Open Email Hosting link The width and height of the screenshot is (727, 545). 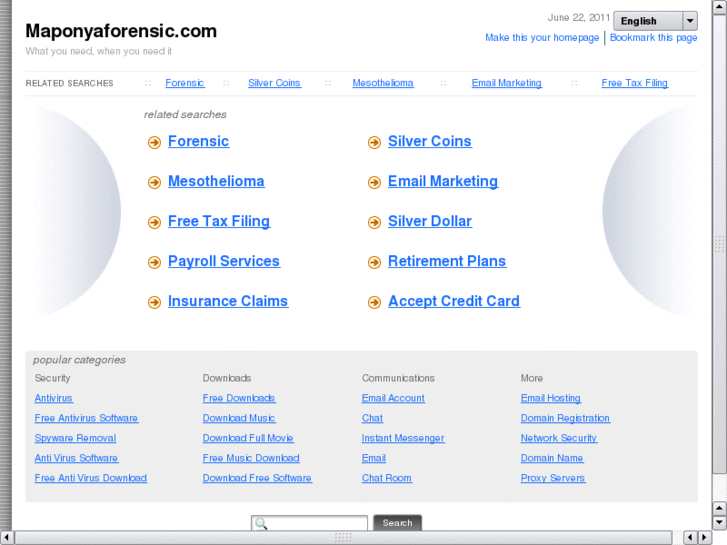point(551,398)
